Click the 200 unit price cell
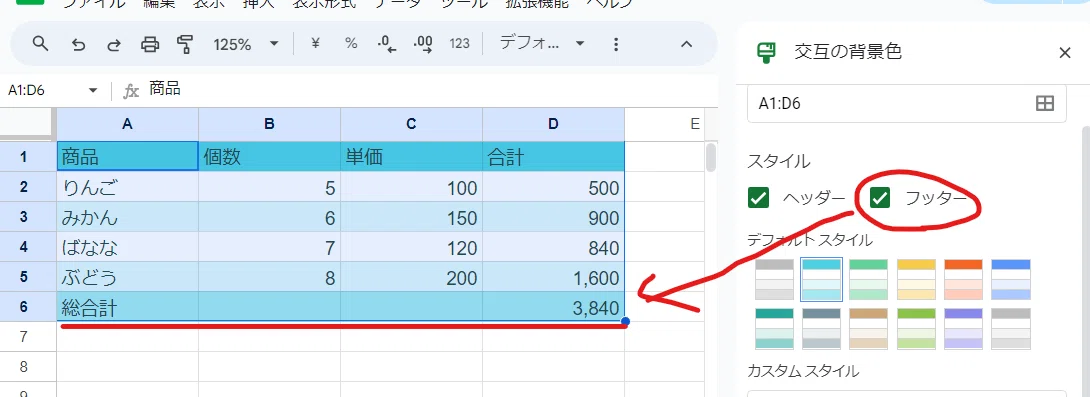 coord(412,277)
